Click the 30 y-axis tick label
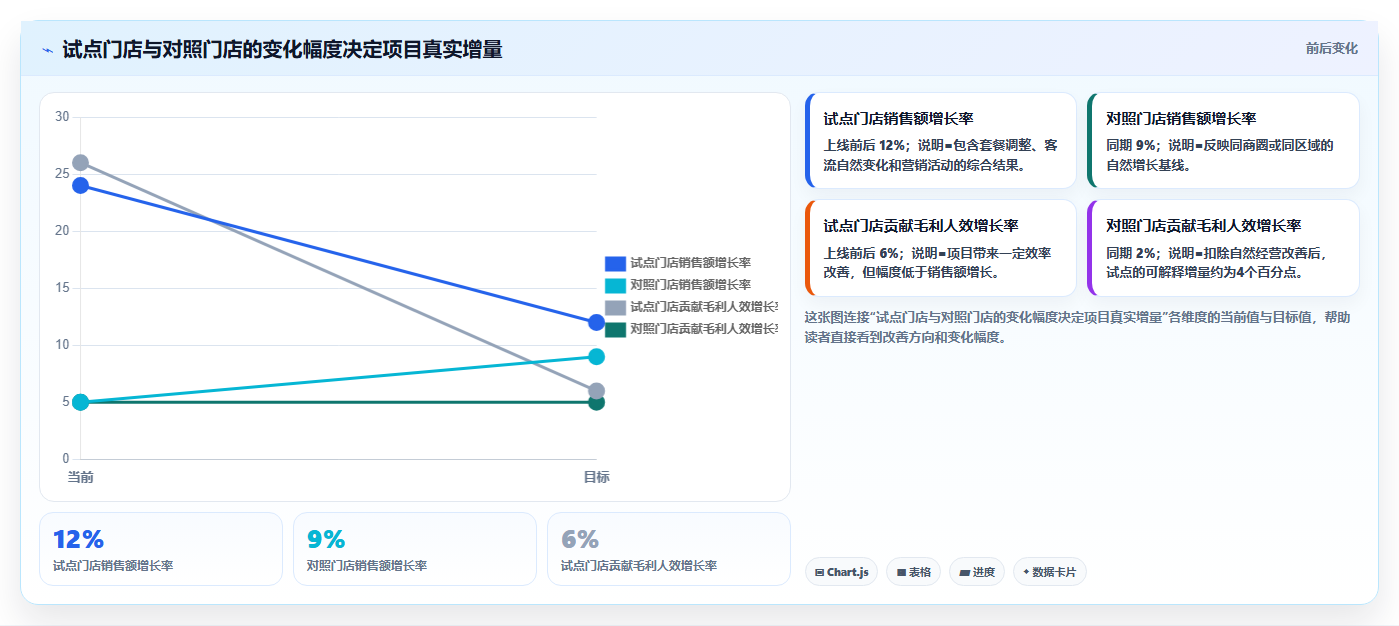The image size is (1399, 626). pyautogui.click(x=62, y=117)
